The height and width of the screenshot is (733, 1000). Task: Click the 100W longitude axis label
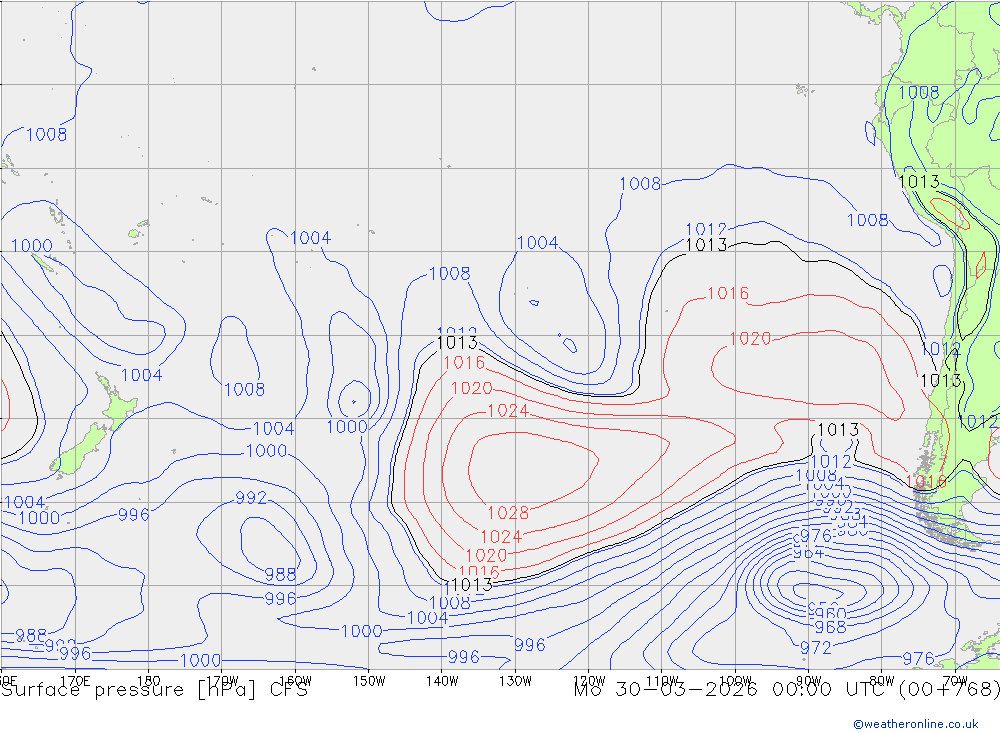tap(735, 681)
